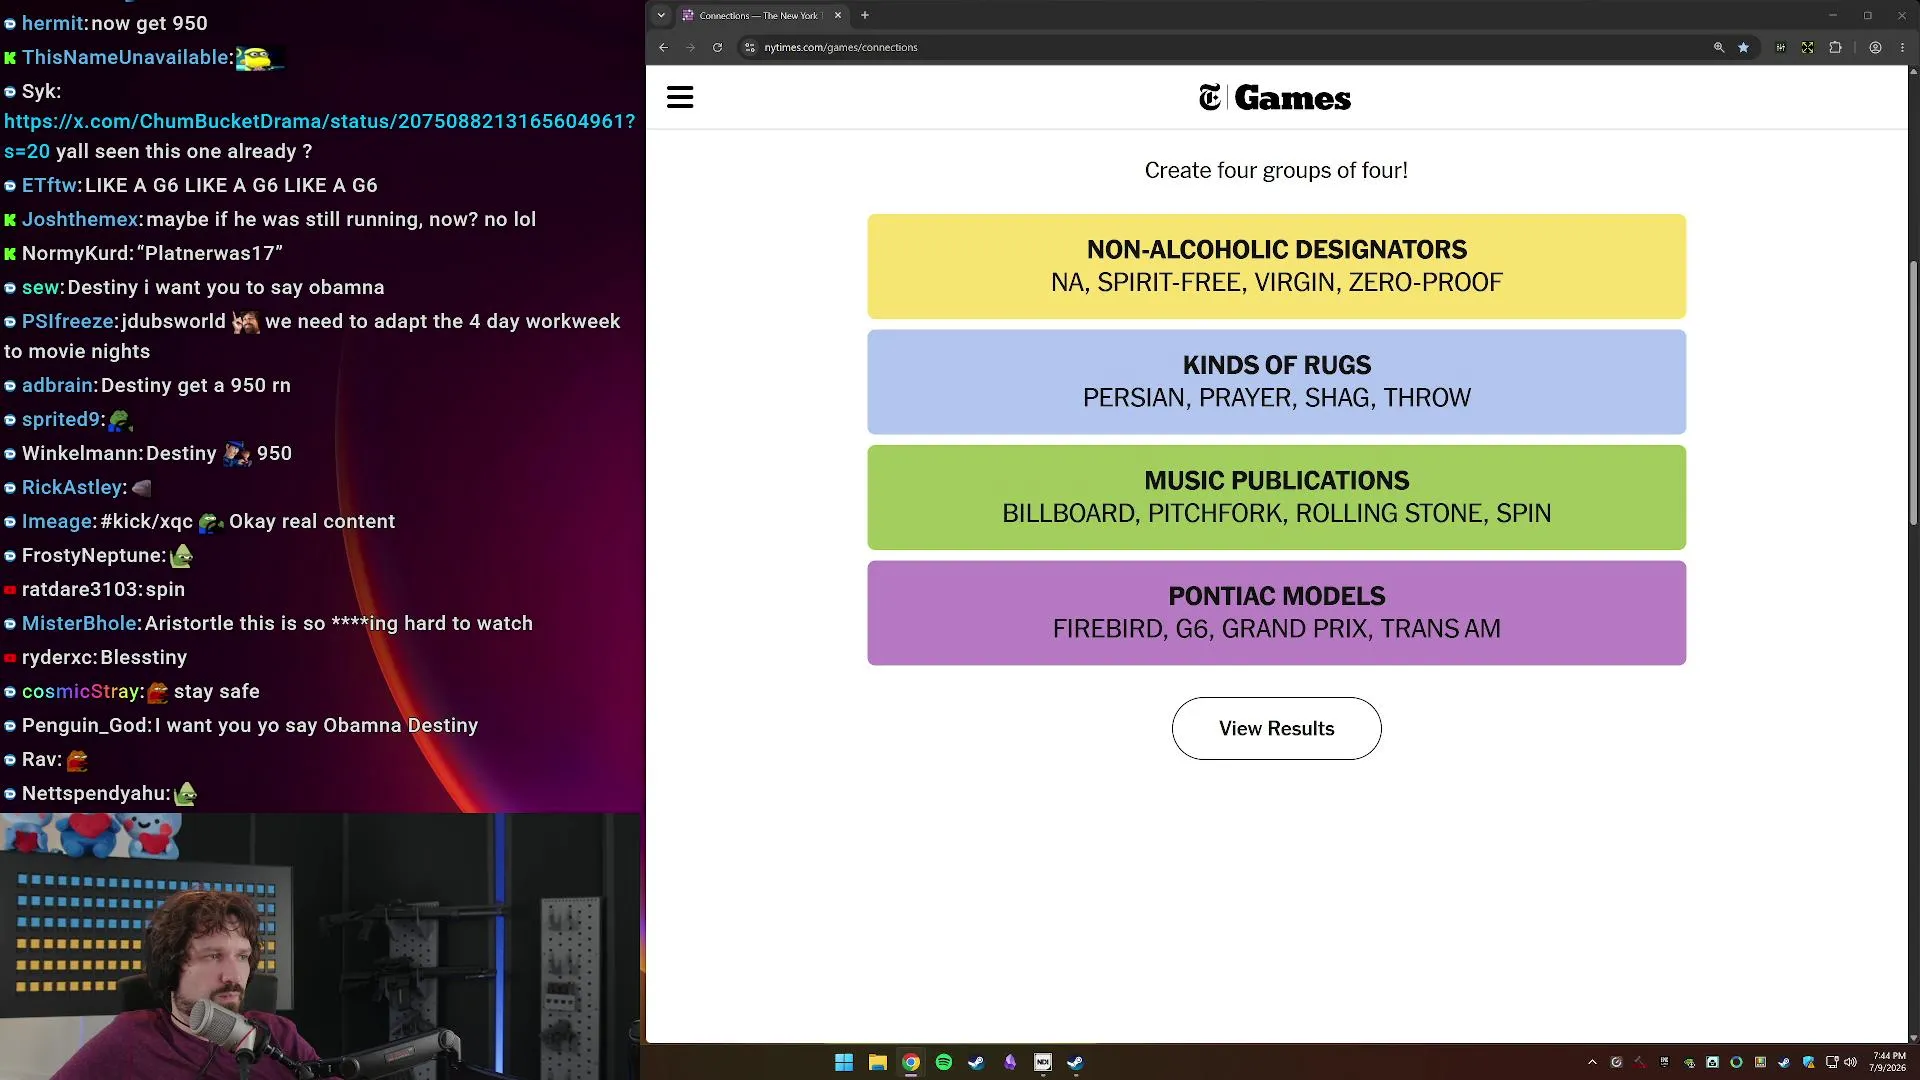Click username MisterBhole in chat
Screen dimensions: 1920x1080
79,623
